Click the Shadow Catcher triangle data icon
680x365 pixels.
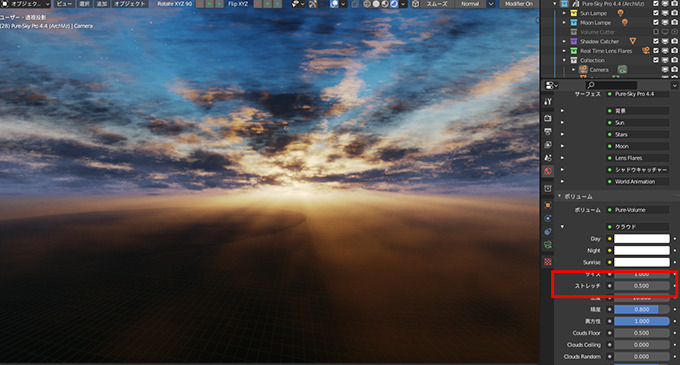pos(632,41)
